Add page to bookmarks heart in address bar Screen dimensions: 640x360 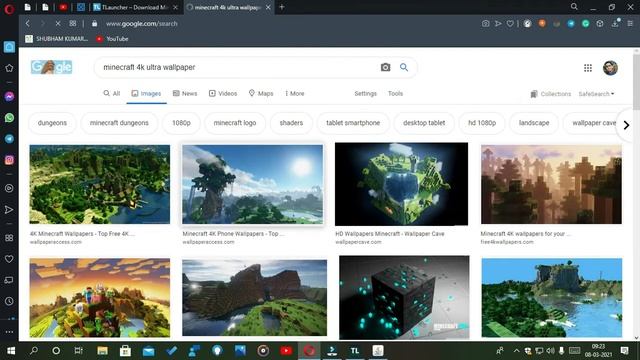pos(510,24)
